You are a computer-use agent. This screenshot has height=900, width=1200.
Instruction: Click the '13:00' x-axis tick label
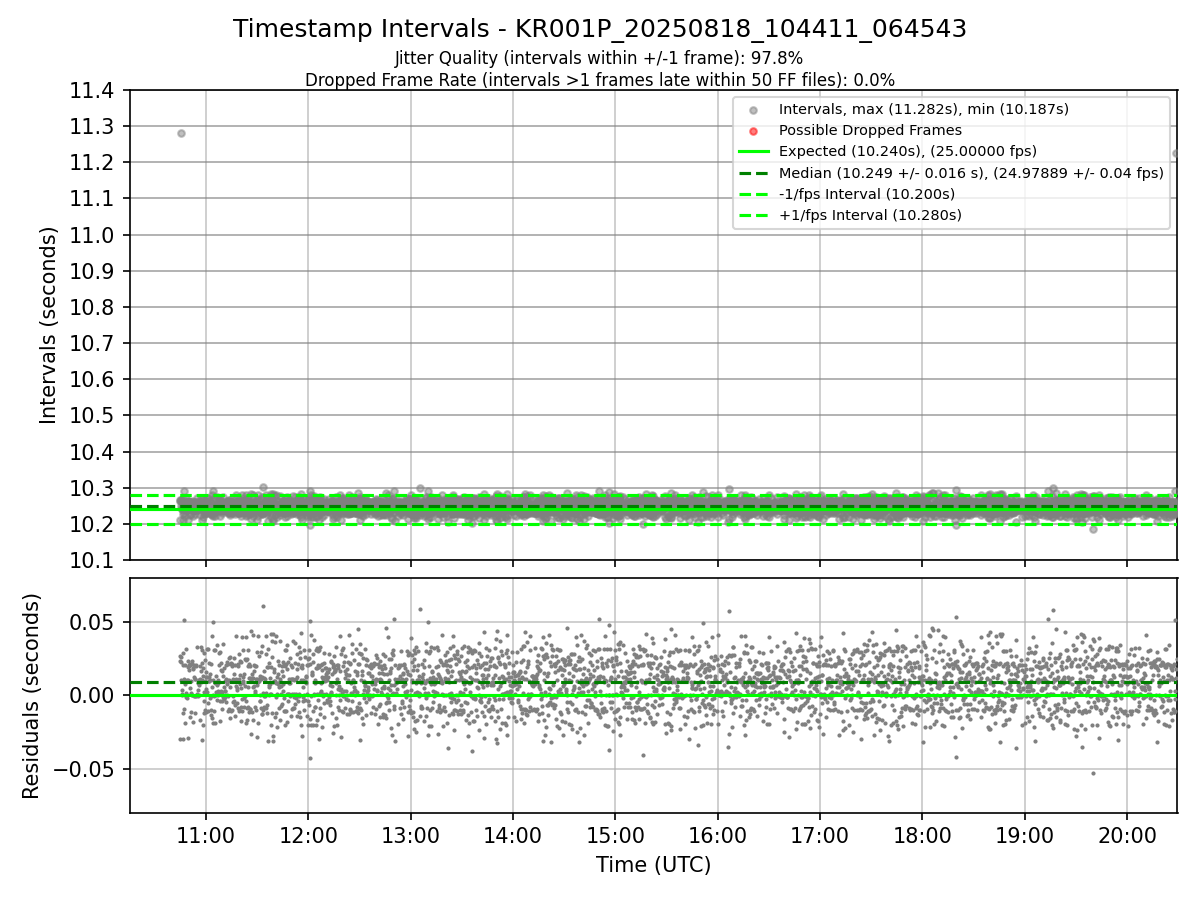(x=410, y=834)
